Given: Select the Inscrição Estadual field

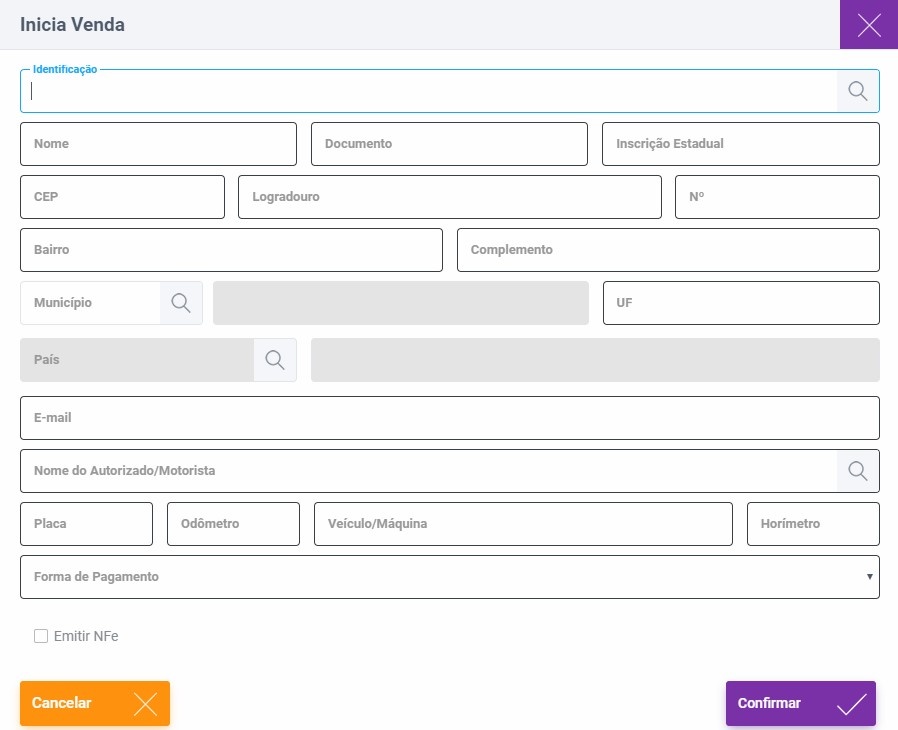Looking at the screenshot, I should (741, 144).
